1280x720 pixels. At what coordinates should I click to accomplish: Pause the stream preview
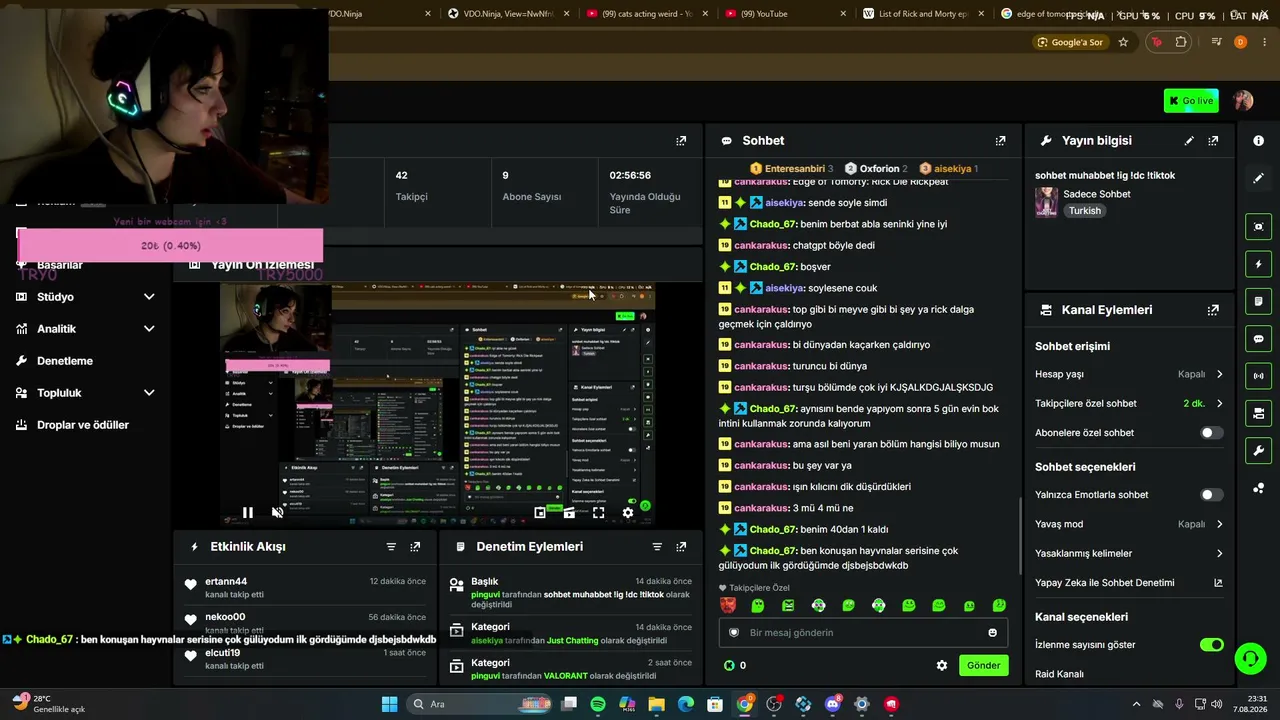247,513
